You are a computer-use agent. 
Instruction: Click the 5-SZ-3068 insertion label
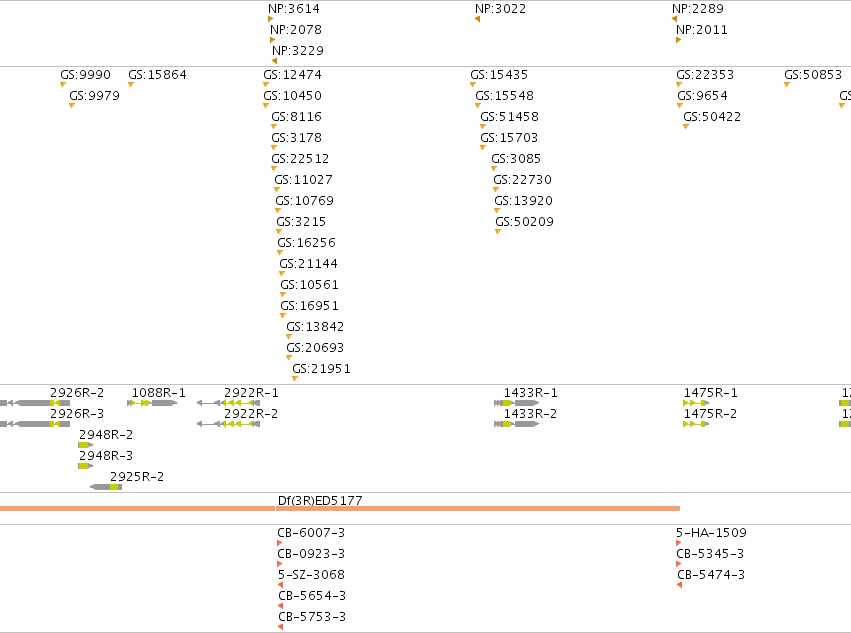(x=311, y=575)
